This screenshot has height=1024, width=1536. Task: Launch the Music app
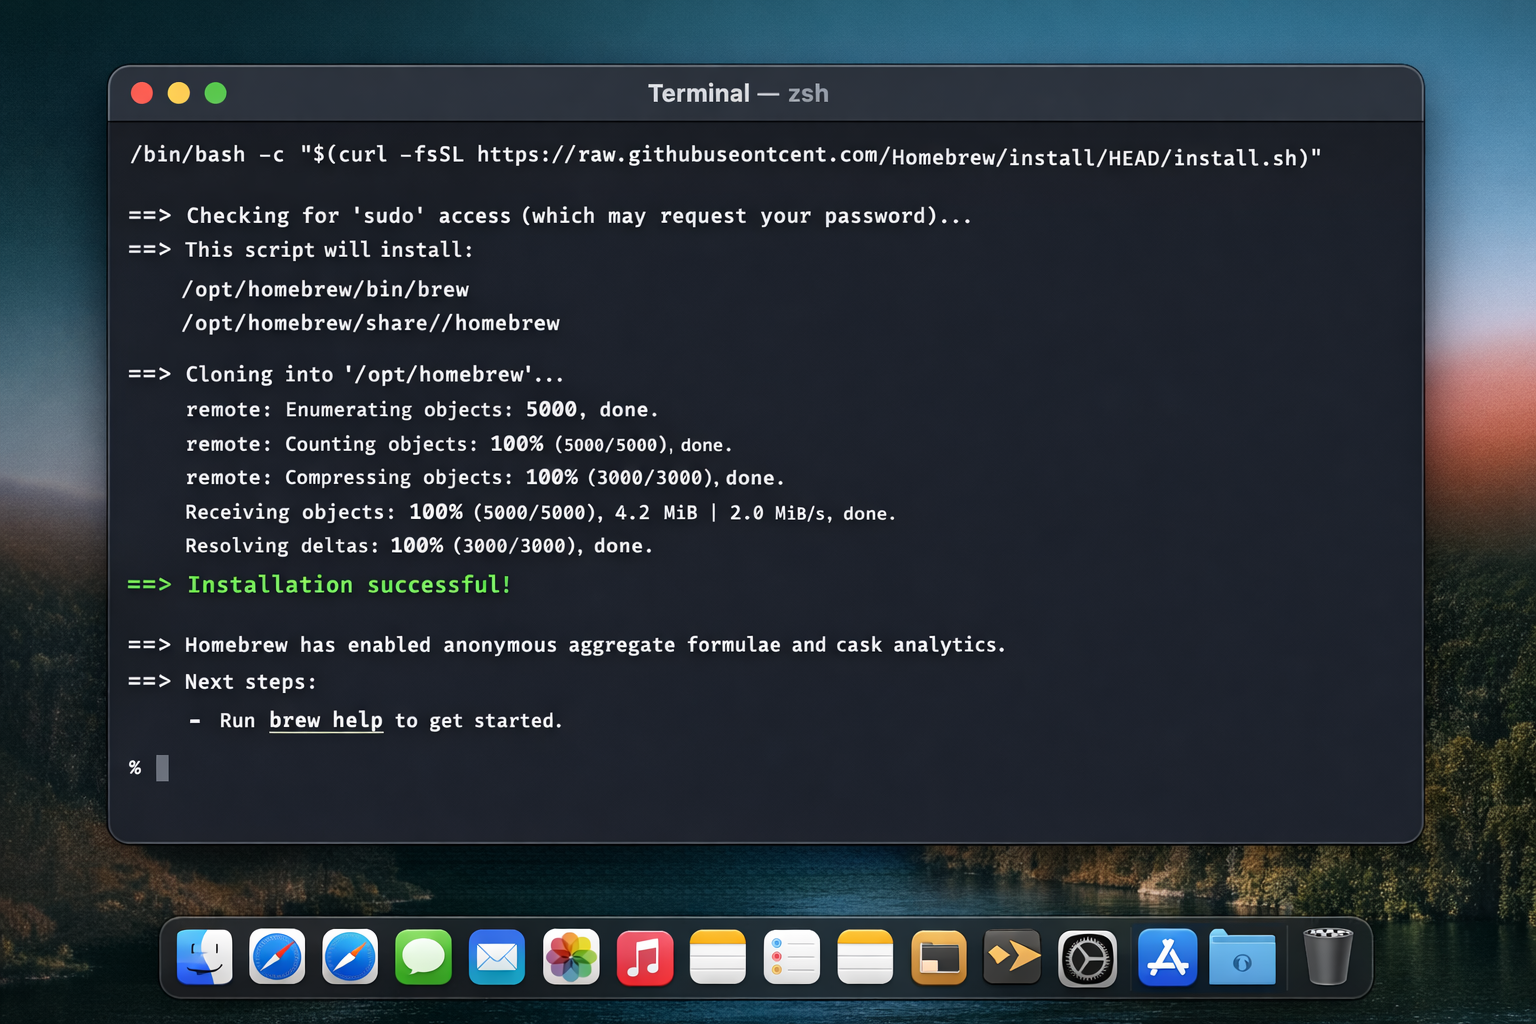[x=645, y=957]
